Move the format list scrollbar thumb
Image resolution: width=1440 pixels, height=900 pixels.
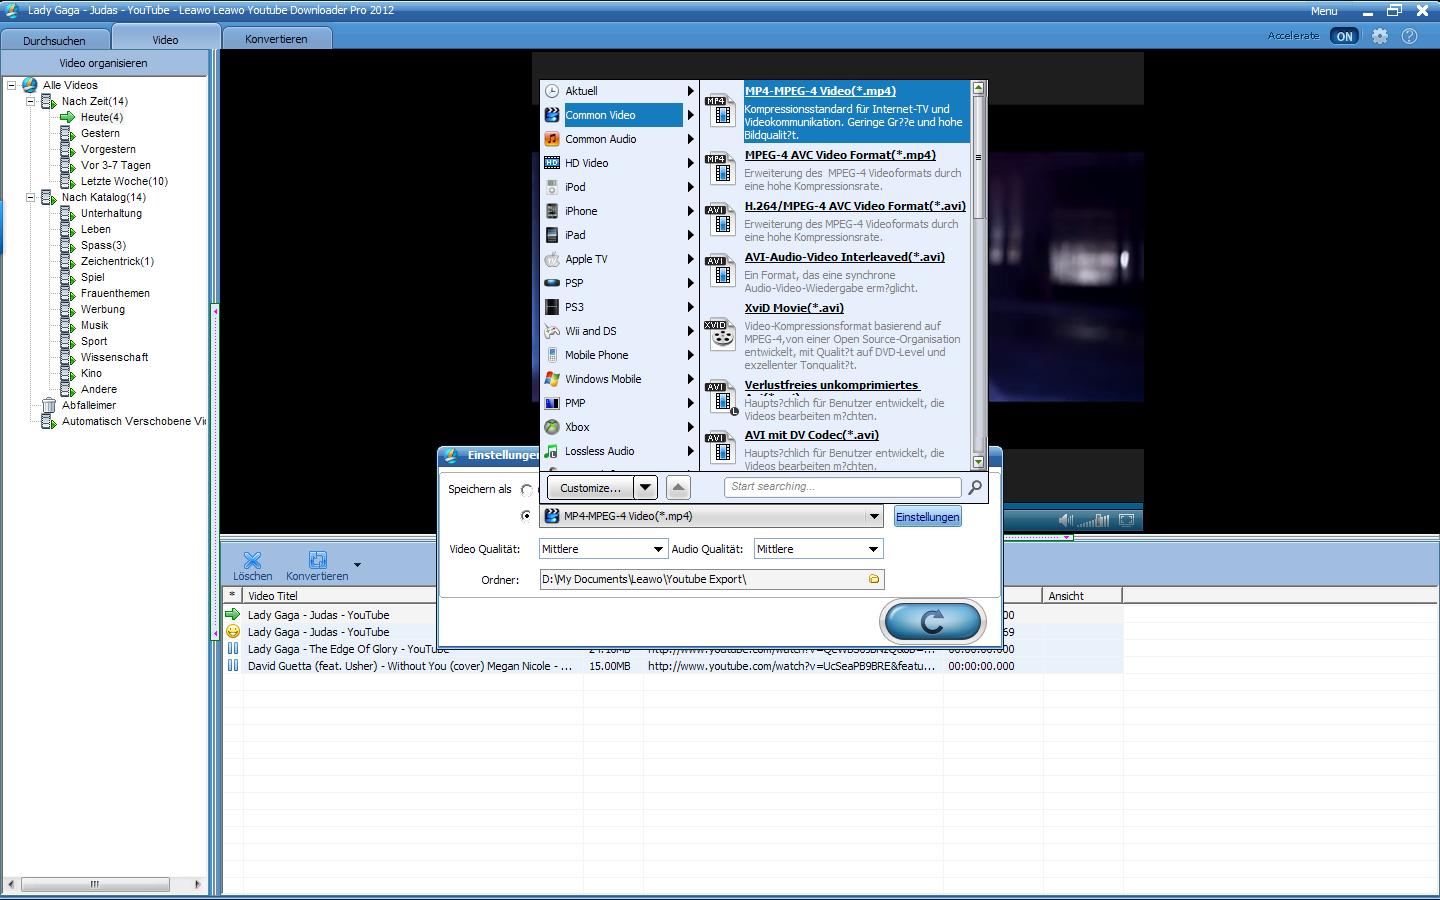coord(978,157)
